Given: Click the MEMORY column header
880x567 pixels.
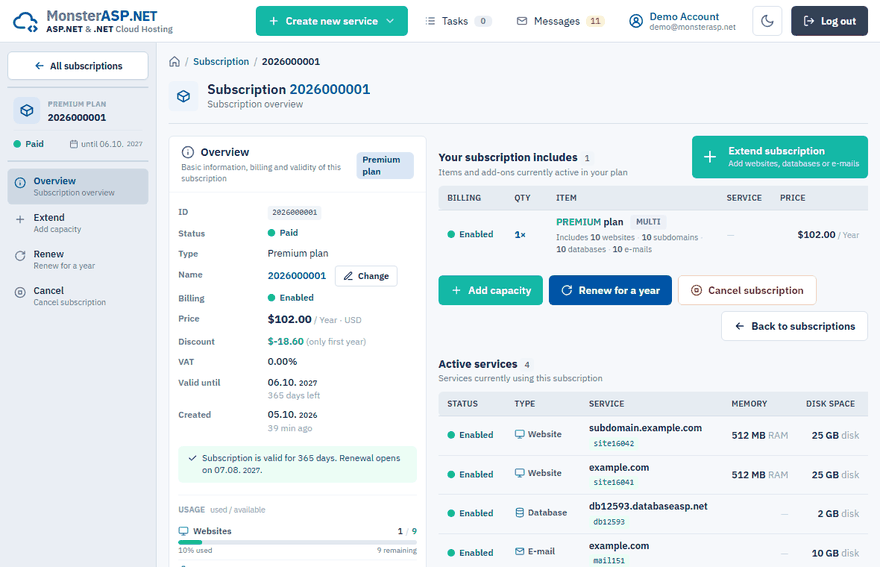Looking at the screenshot, I should pyautogui.click(x=749, y=404).
